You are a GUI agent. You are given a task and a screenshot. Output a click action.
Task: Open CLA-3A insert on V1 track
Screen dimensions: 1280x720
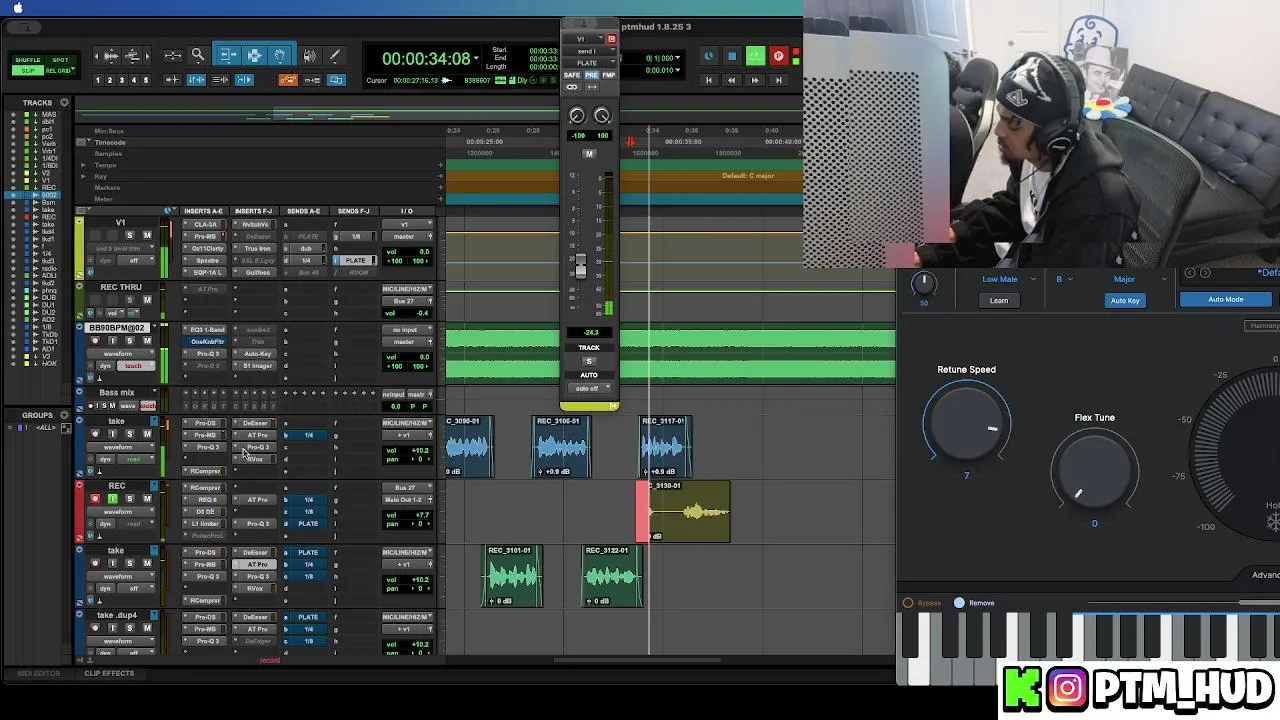[x=206, y=225]
